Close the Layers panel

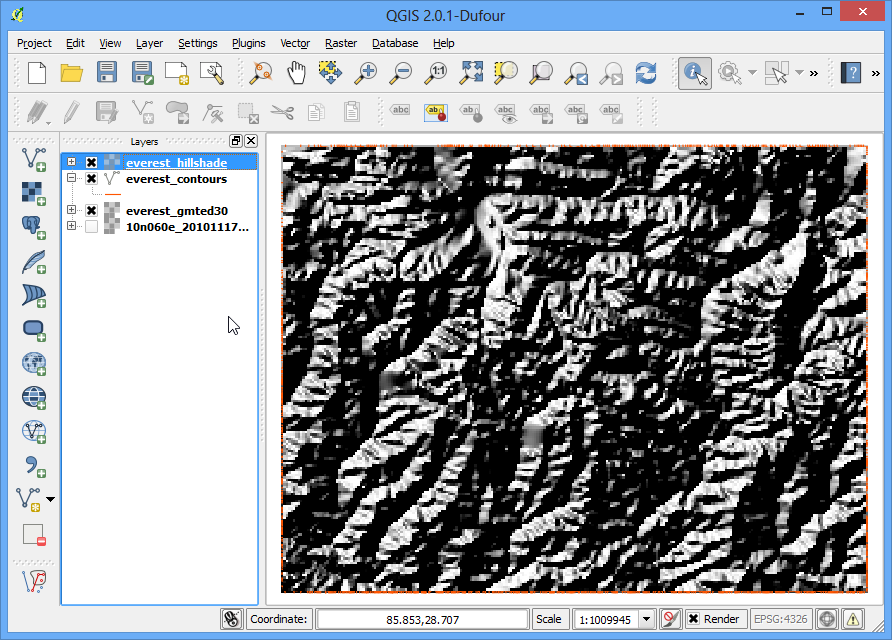pos(251,141)
